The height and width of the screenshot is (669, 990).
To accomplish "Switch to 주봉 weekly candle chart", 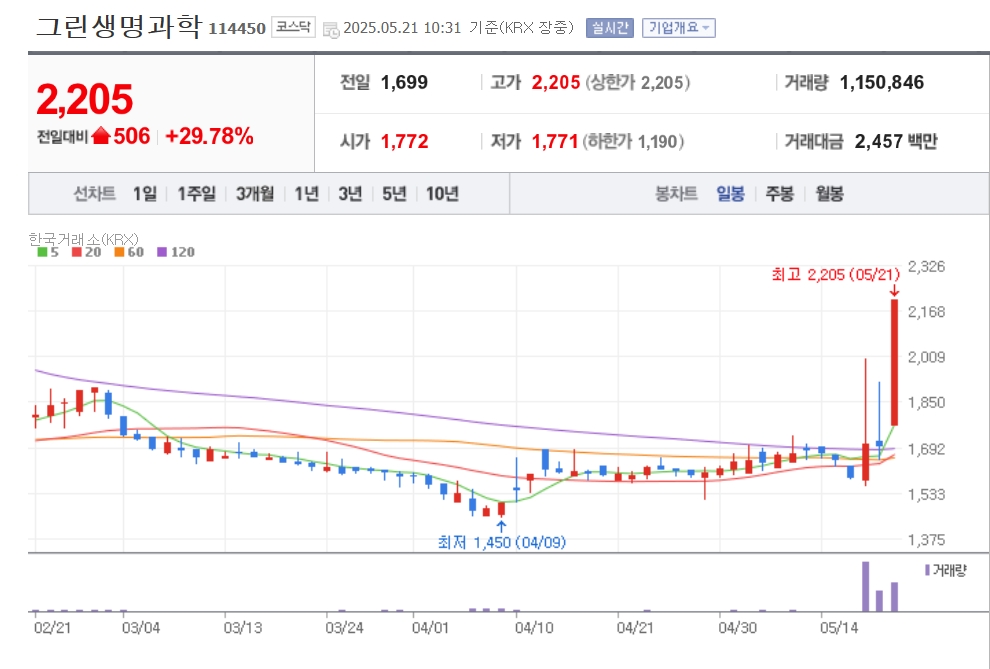I will click(779, 194).
